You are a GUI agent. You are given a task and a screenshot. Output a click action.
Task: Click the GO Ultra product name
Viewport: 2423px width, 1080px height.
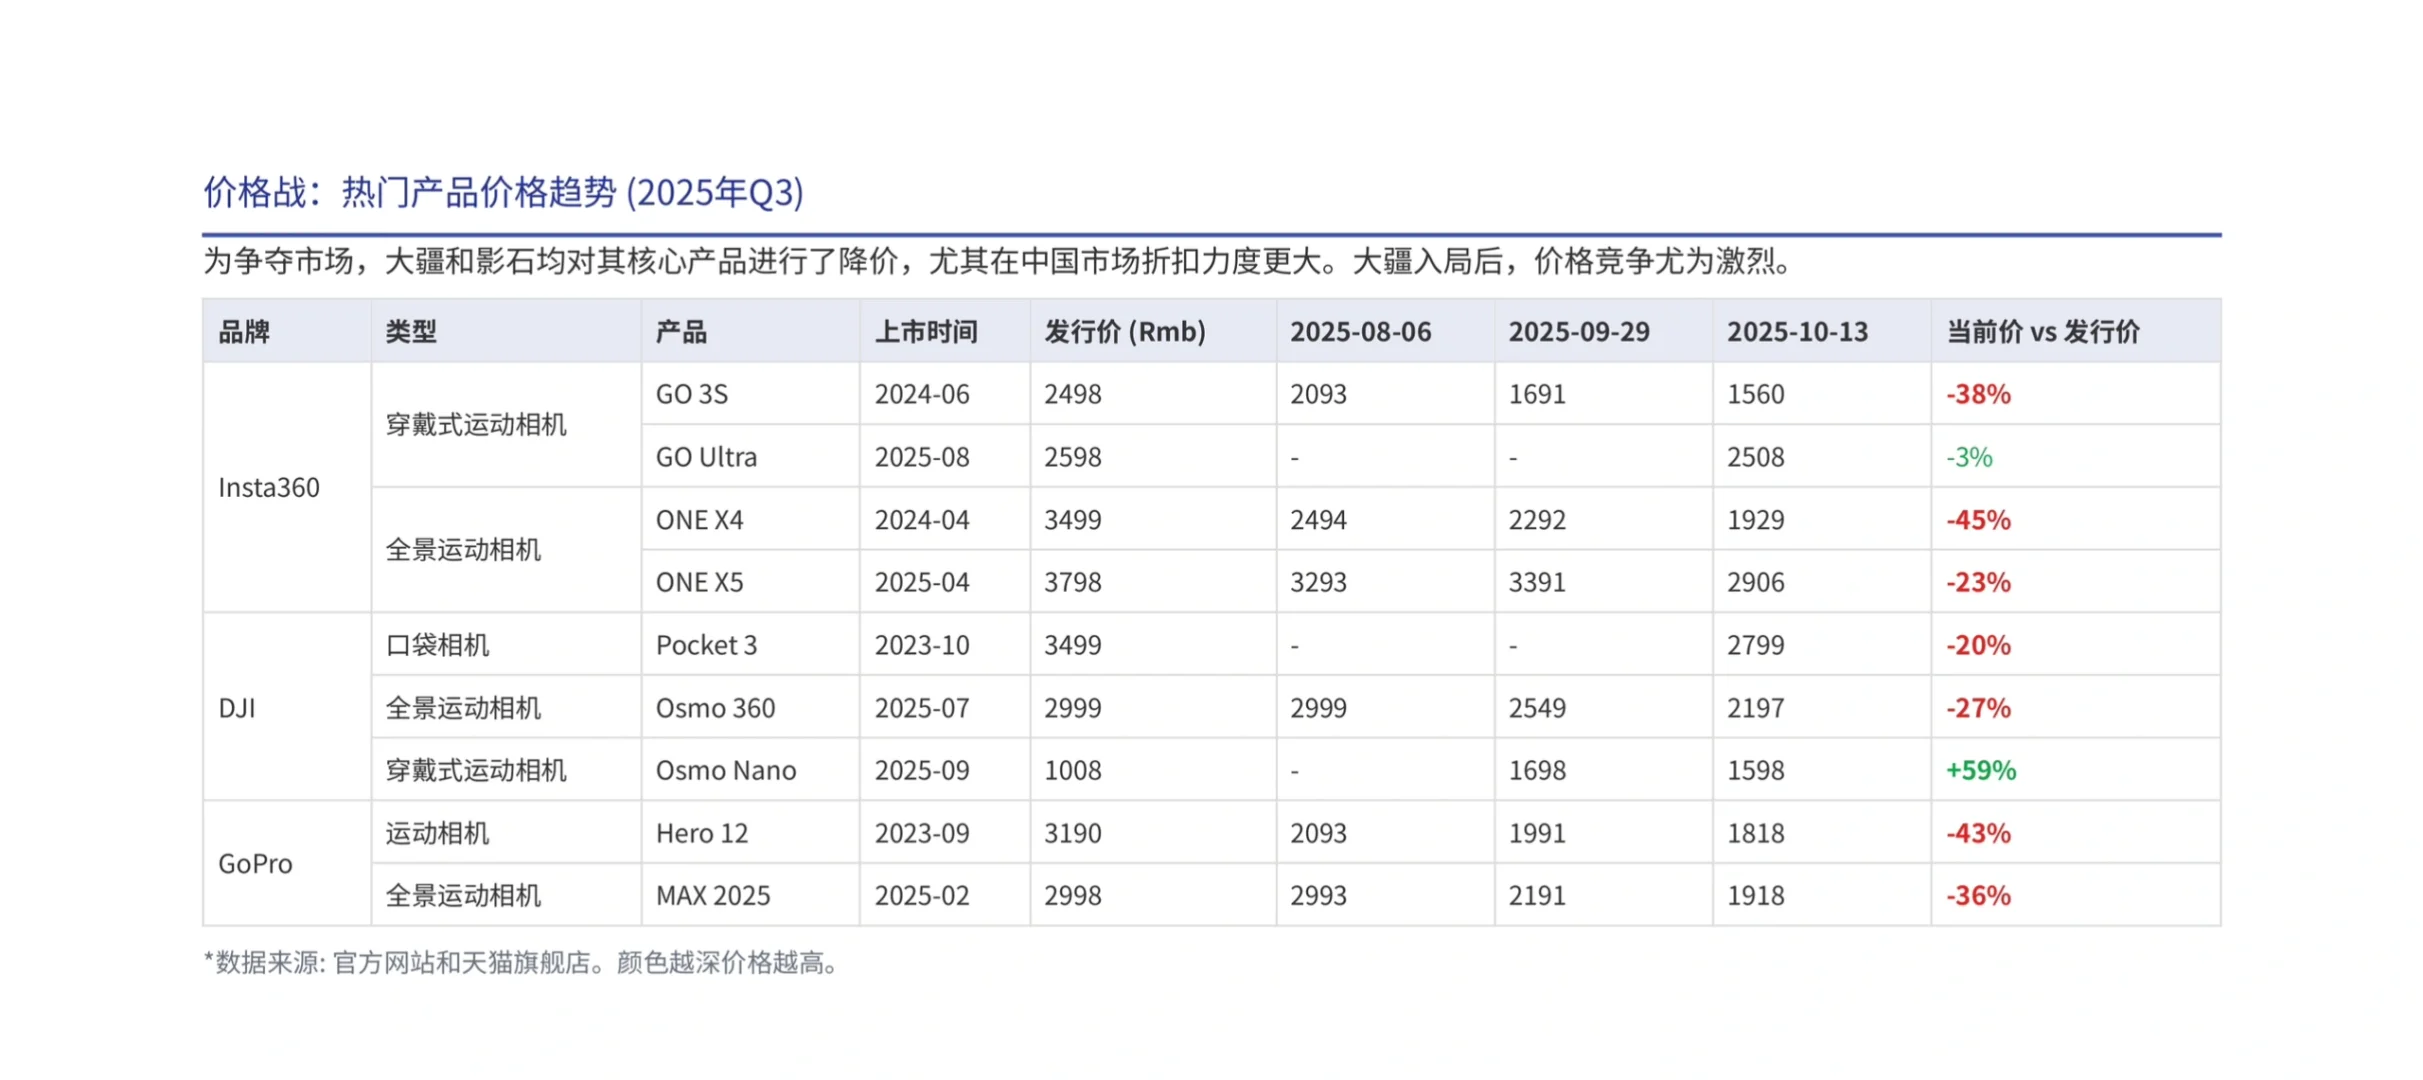(x=707, y=457)
